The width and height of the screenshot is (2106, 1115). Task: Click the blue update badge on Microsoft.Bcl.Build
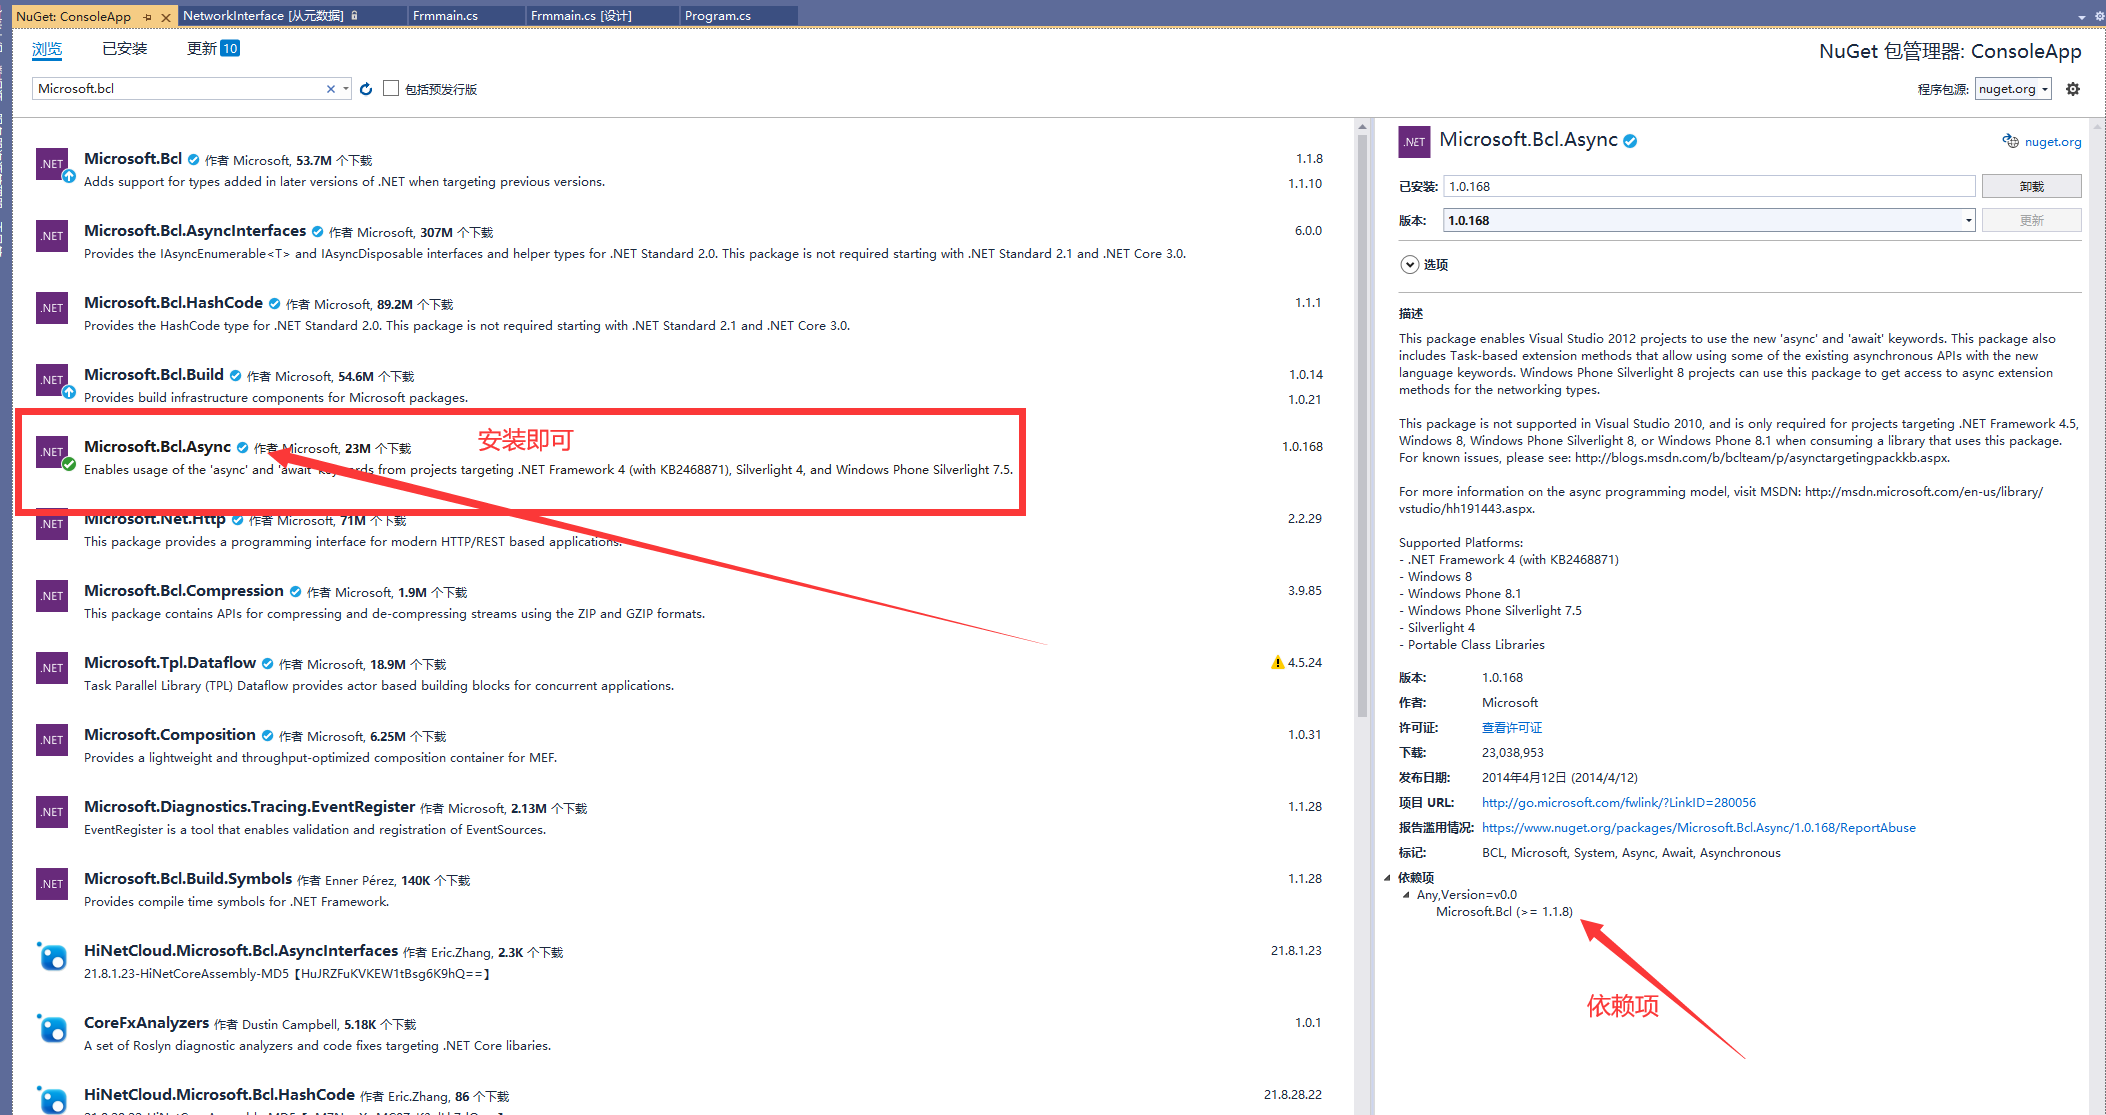click(67, 392)
